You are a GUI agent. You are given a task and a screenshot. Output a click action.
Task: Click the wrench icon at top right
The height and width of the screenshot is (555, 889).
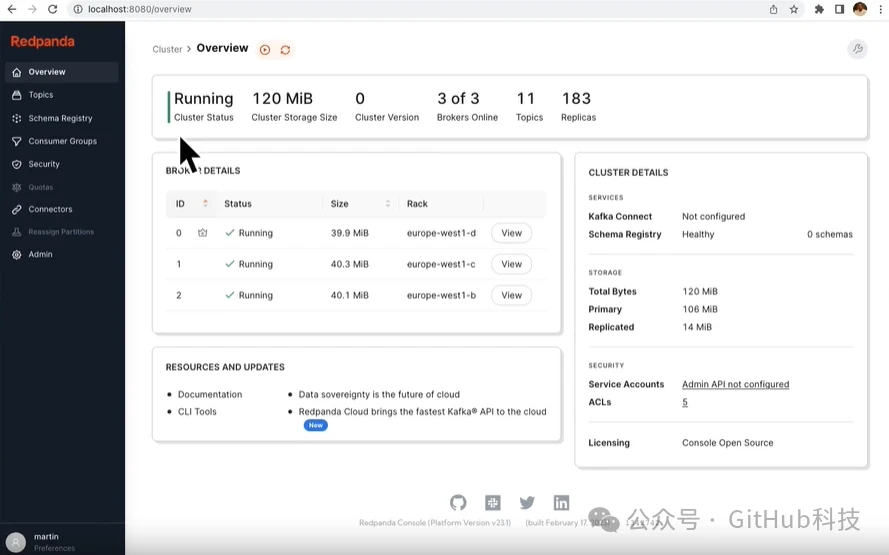[x=857, y=49]
